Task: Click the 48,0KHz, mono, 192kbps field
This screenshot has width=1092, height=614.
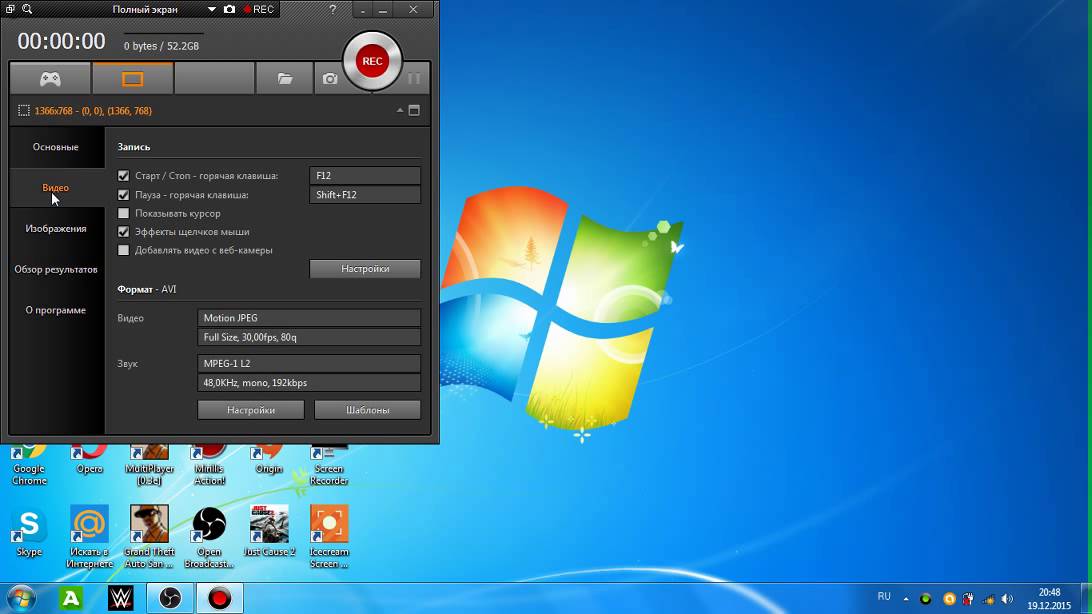Action: 309,383
